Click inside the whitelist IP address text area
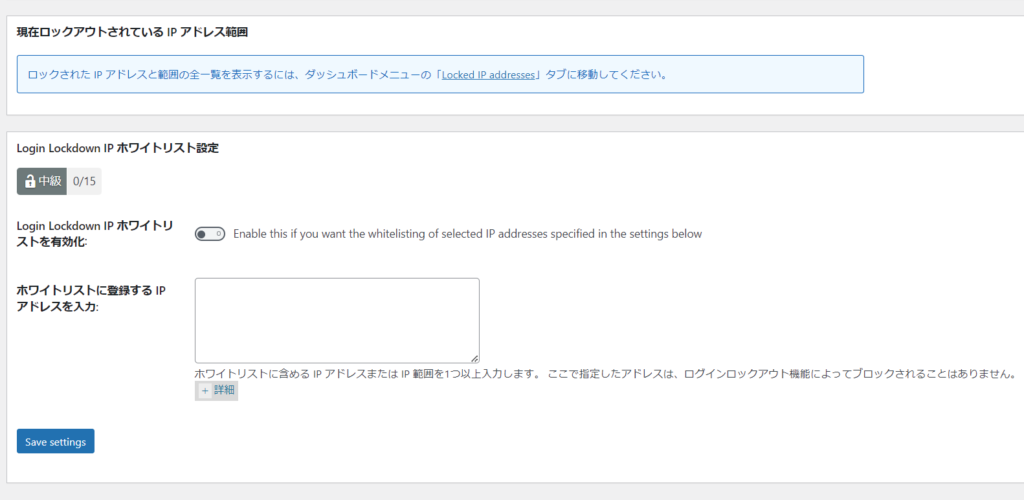 [336, 319]
